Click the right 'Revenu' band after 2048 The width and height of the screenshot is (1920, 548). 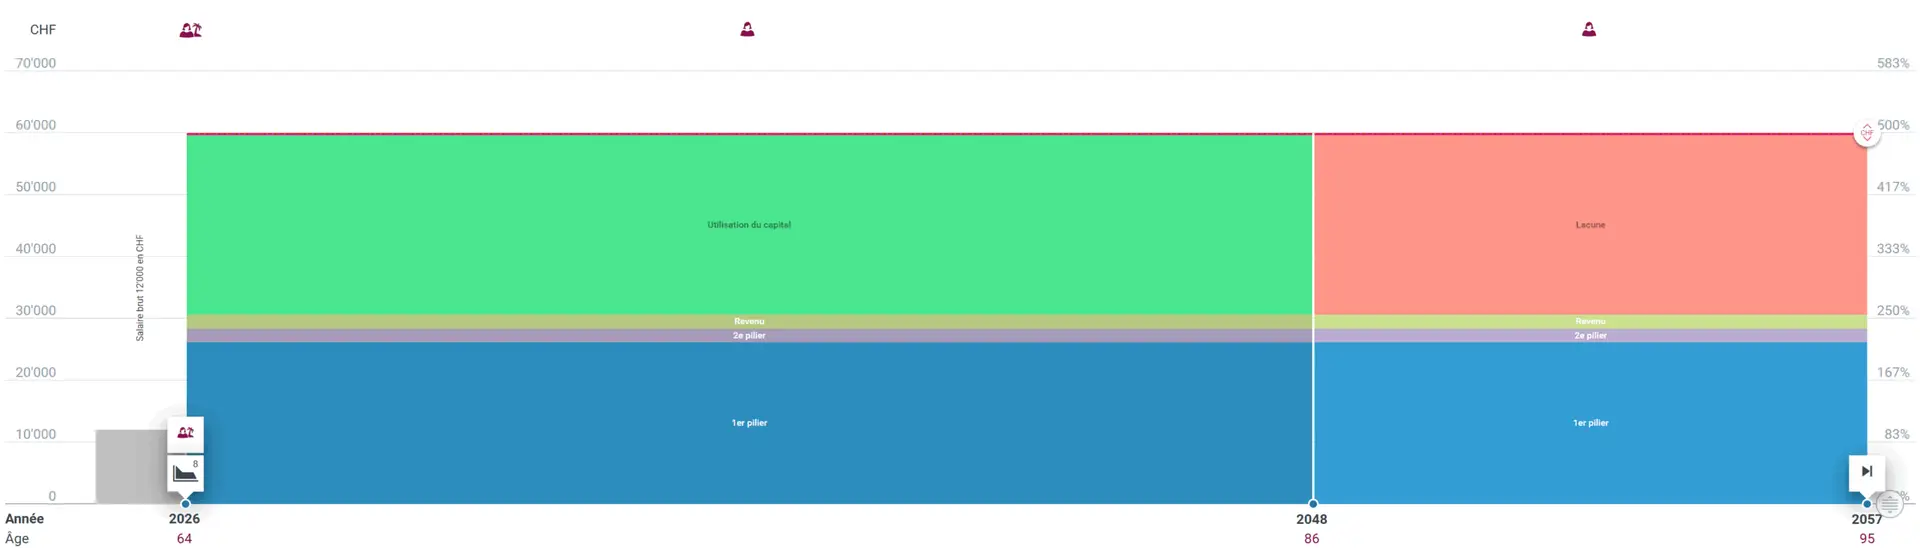[1590, 322]
